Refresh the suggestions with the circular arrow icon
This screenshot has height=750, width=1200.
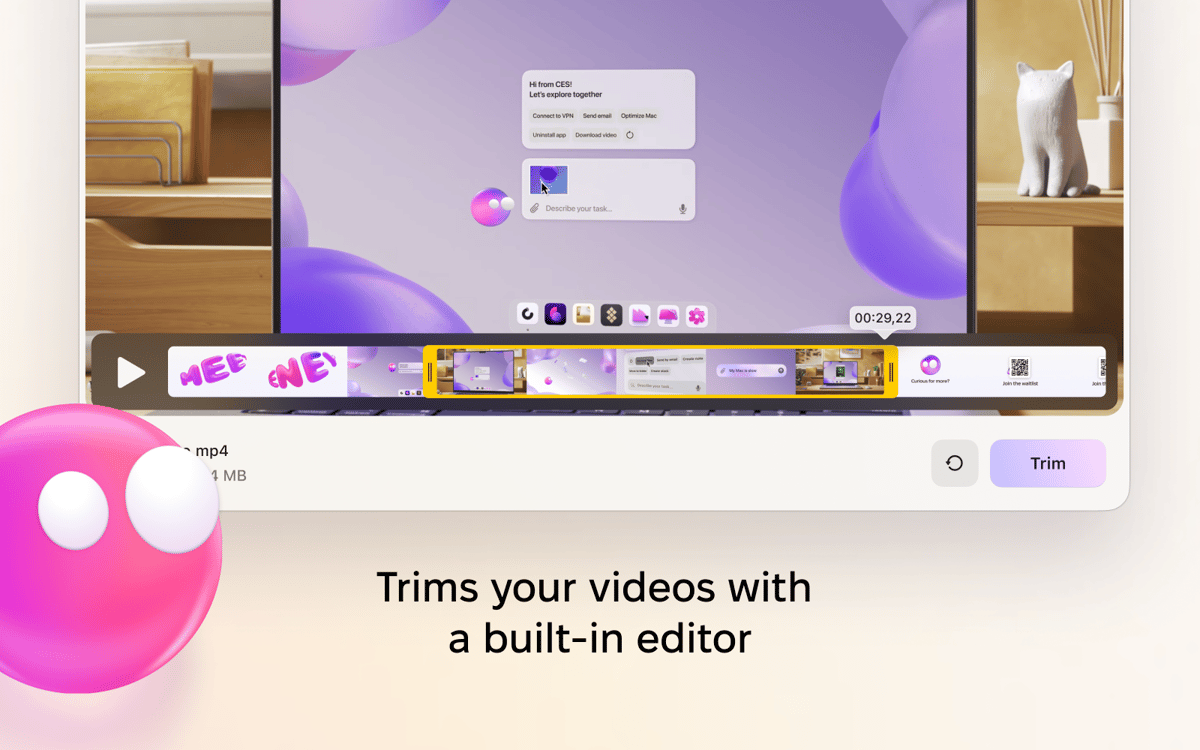[630, 135]
